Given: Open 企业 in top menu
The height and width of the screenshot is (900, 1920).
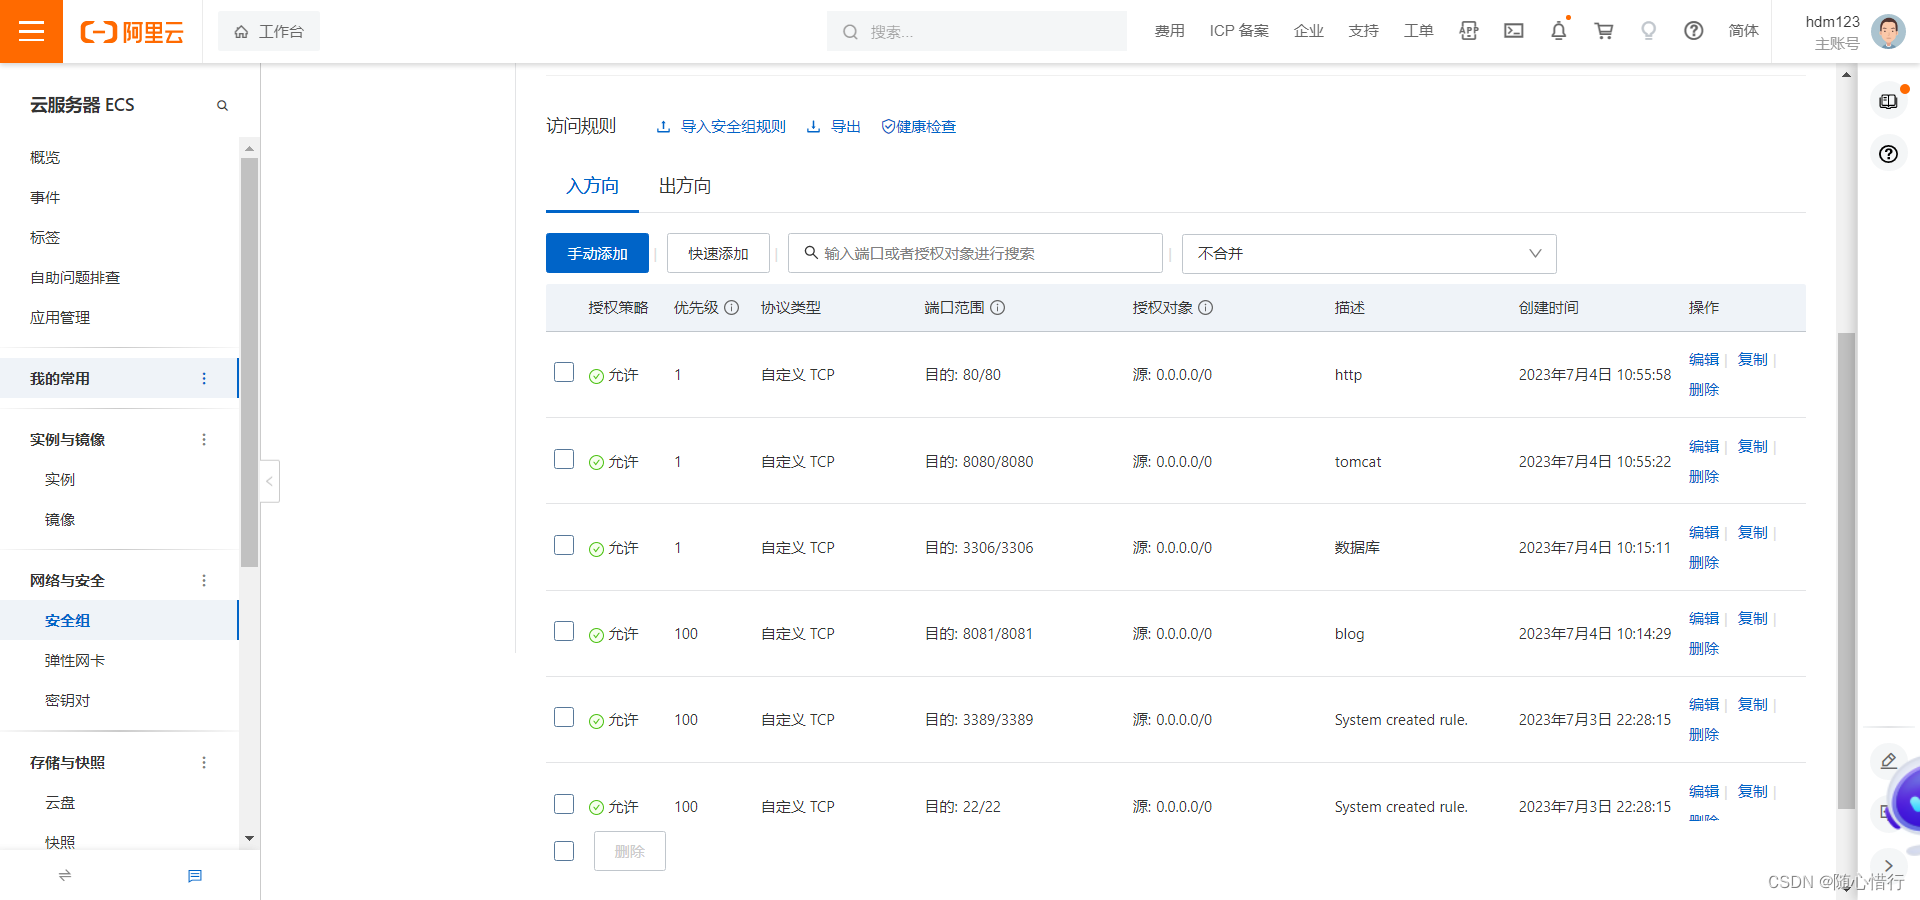Looking at the screenshot, I should [1308, 31].
